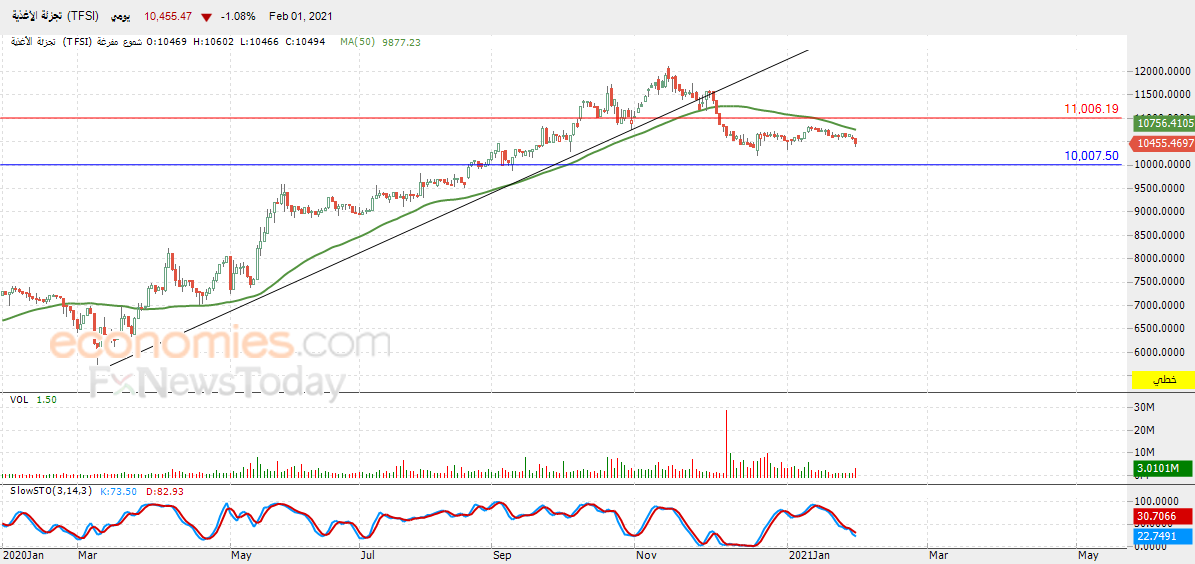Select the yellow خطي linear scale button
This screenshot has height=564, width=1195.
[x=1163, y=379]
